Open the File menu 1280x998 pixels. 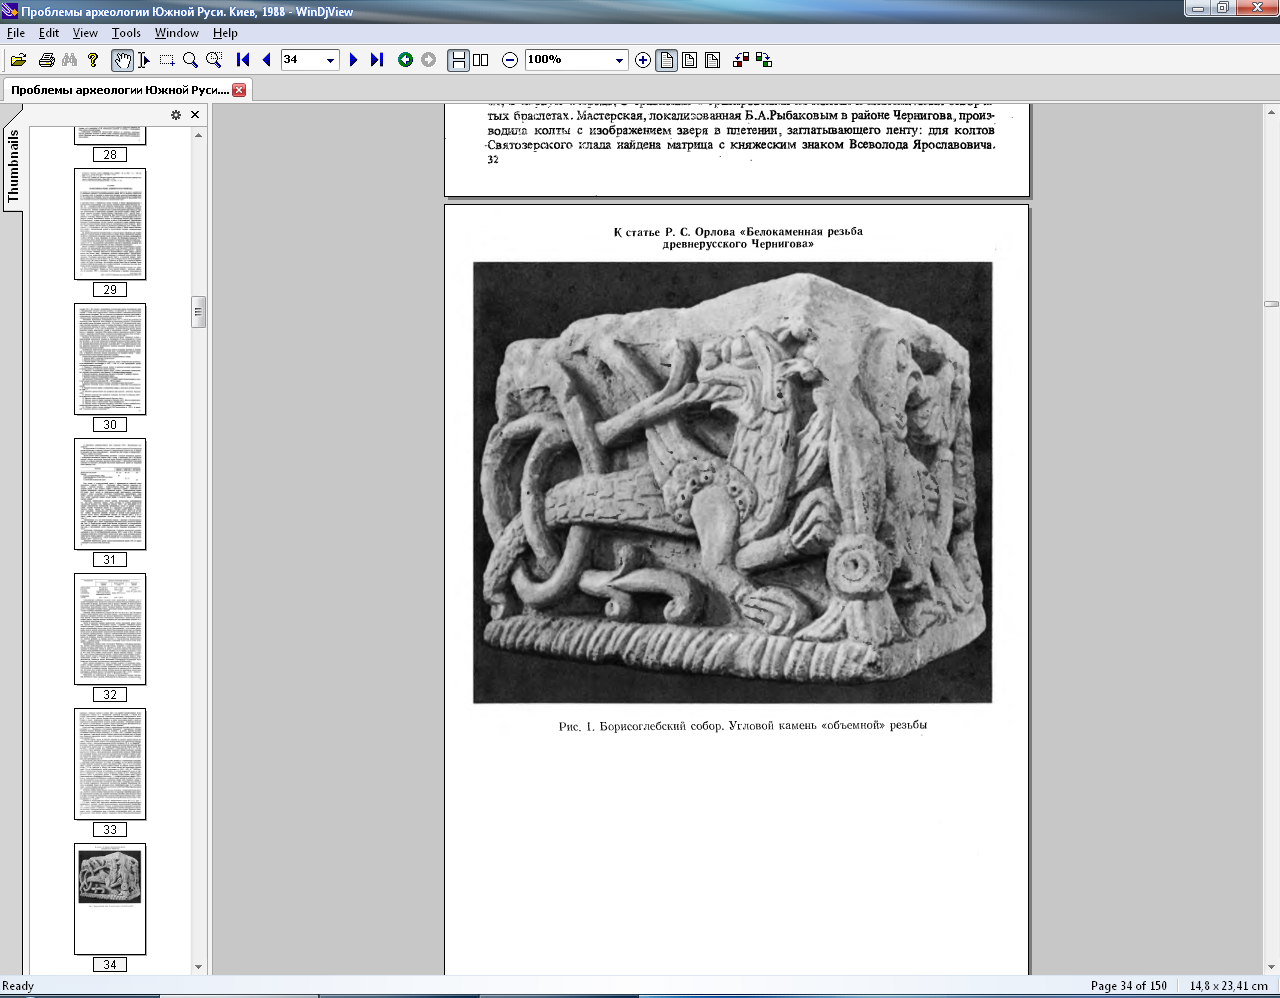pos(16,33)
